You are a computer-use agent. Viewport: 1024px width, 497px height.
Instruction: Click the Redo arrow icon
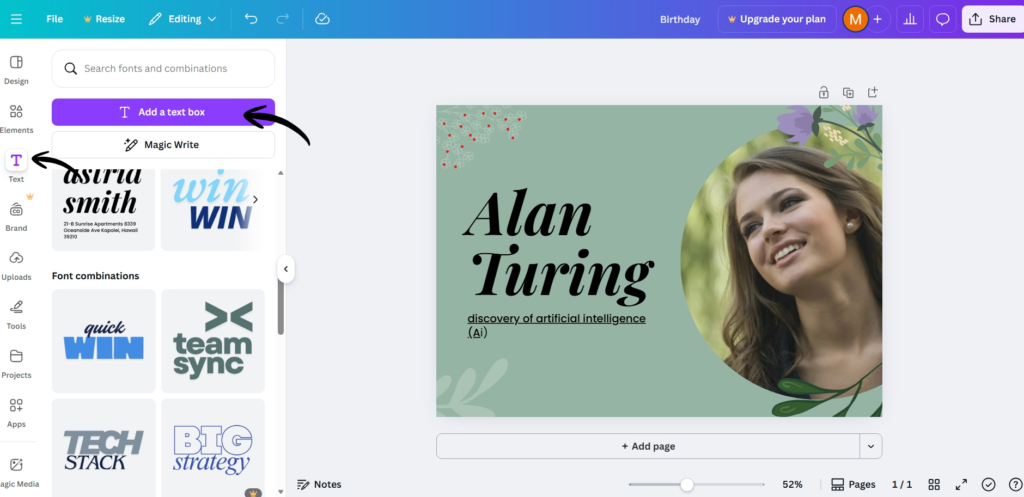283,19
